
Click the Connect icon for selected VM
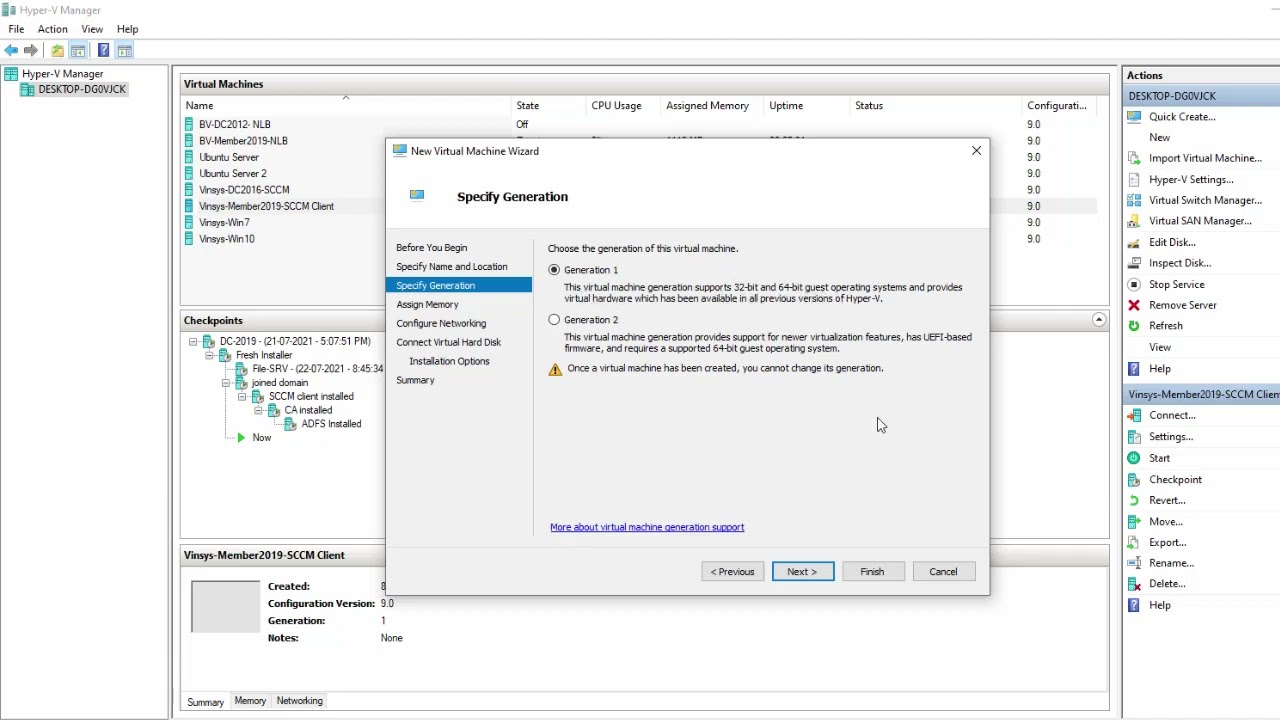1134,415
